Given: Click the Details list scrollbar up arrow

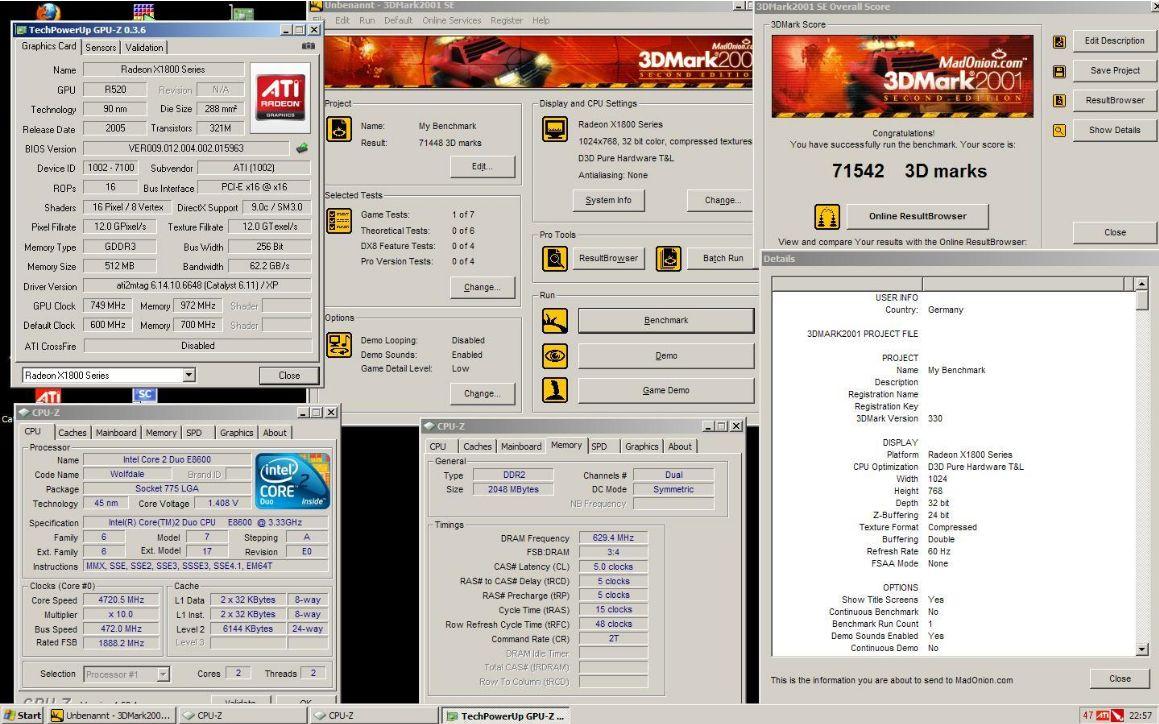Looking at the screenshot, I should pyautogui.click(x=1142, y=283).
